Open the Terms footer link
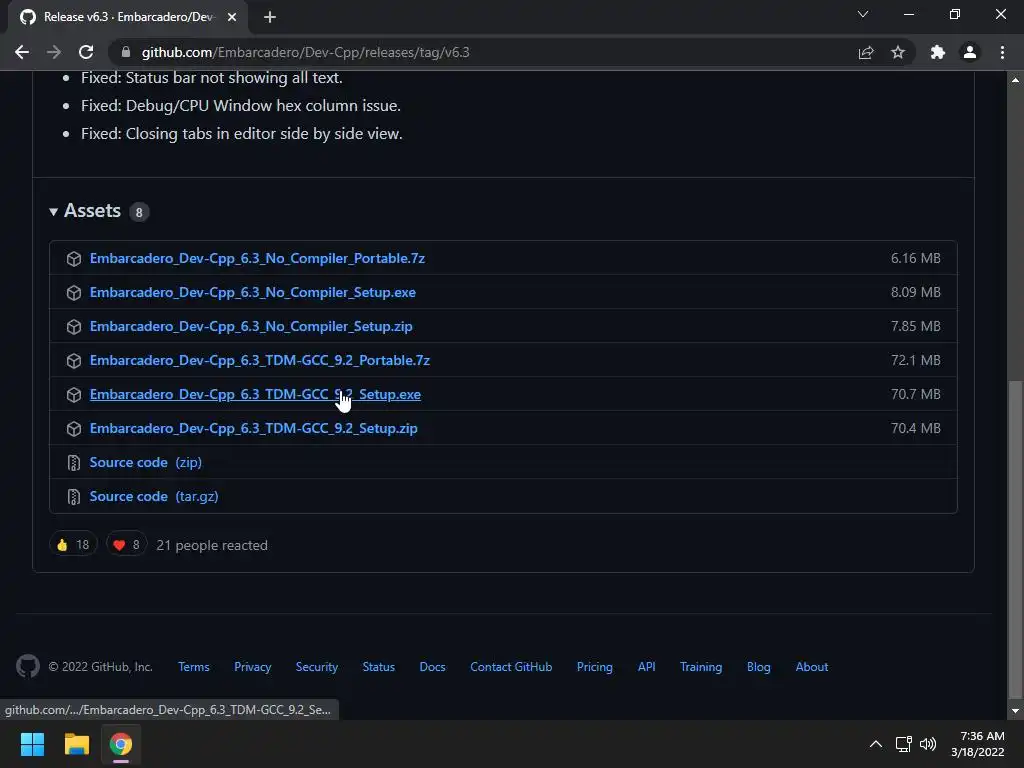Viewport: 1024px width, 768px height. (194, 667)
